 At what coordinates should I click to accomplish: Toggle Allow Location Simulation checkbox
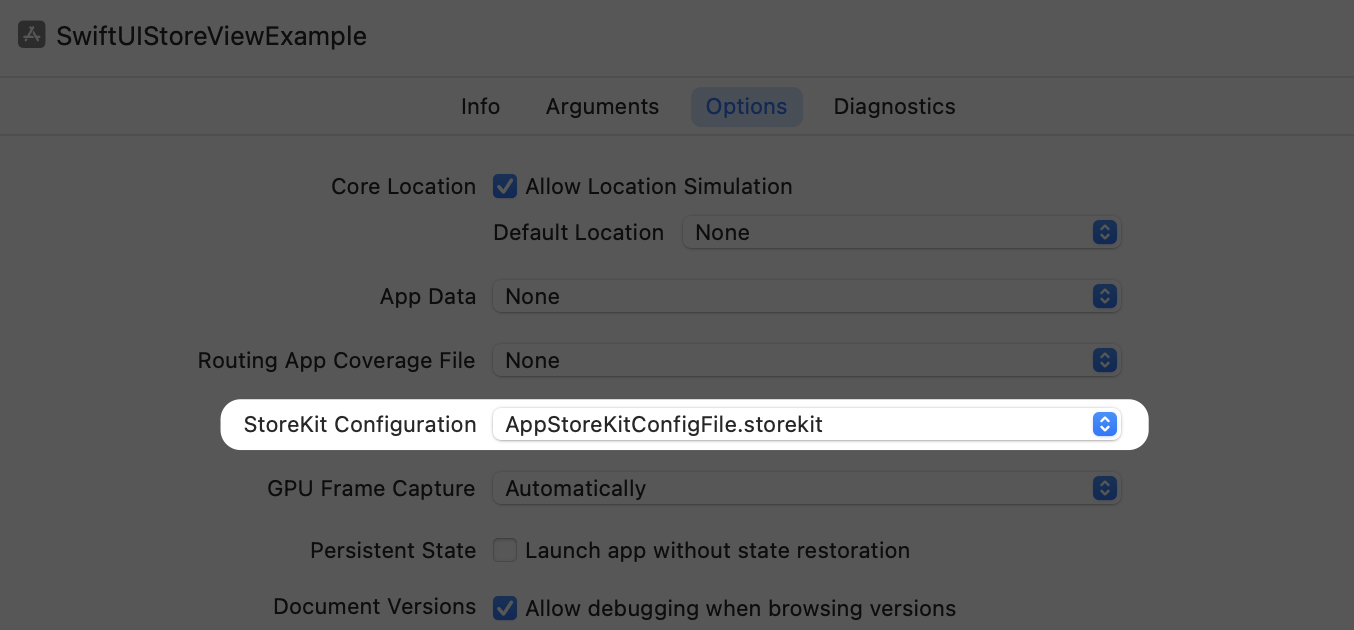[505, 186]
